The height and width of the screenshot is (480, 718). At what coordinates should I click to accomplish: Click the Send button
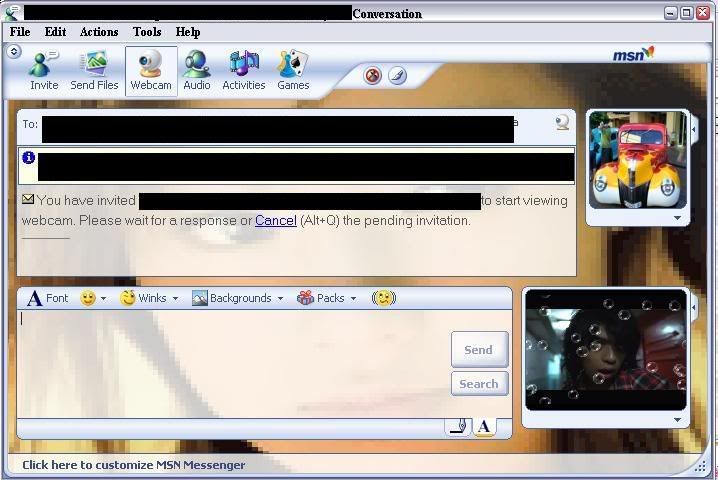[x=479, y=349]
